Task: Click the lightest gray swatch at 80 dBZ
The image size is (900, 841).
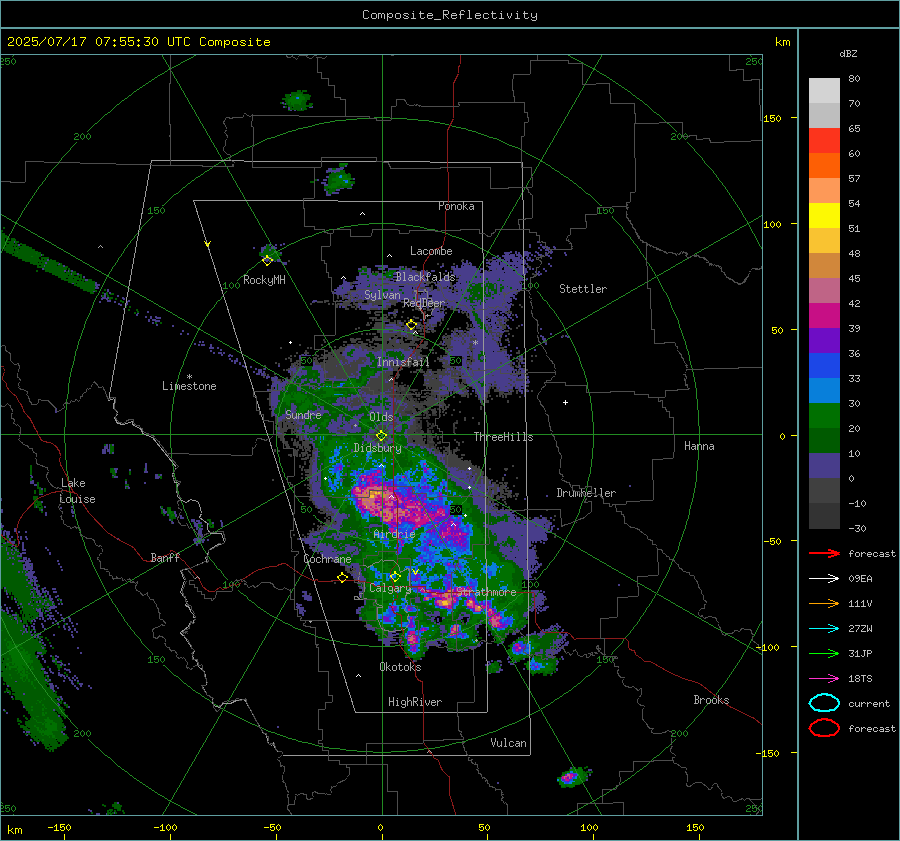Action: 824,91
